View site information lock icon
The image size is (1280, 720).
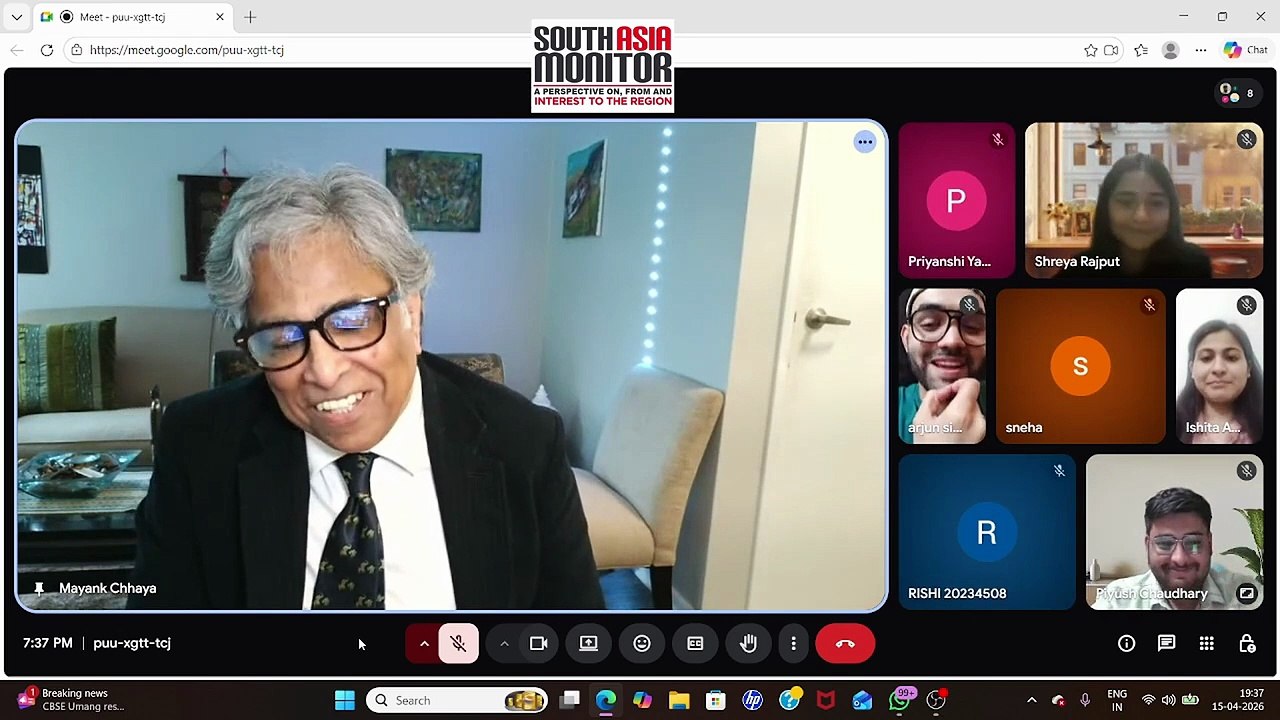point(77,50)
